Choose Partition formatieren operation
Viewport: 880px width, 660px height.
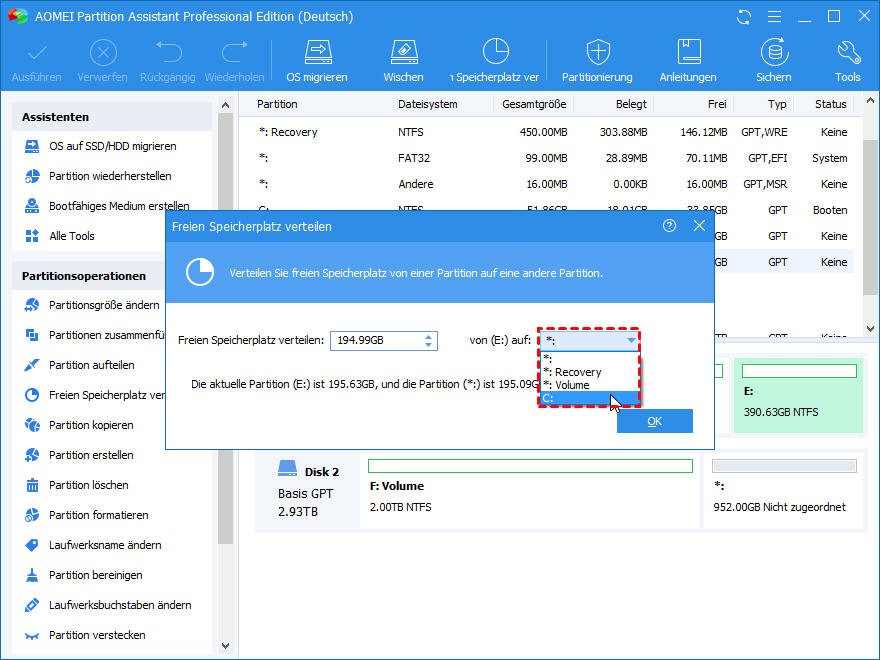[87, 515]
